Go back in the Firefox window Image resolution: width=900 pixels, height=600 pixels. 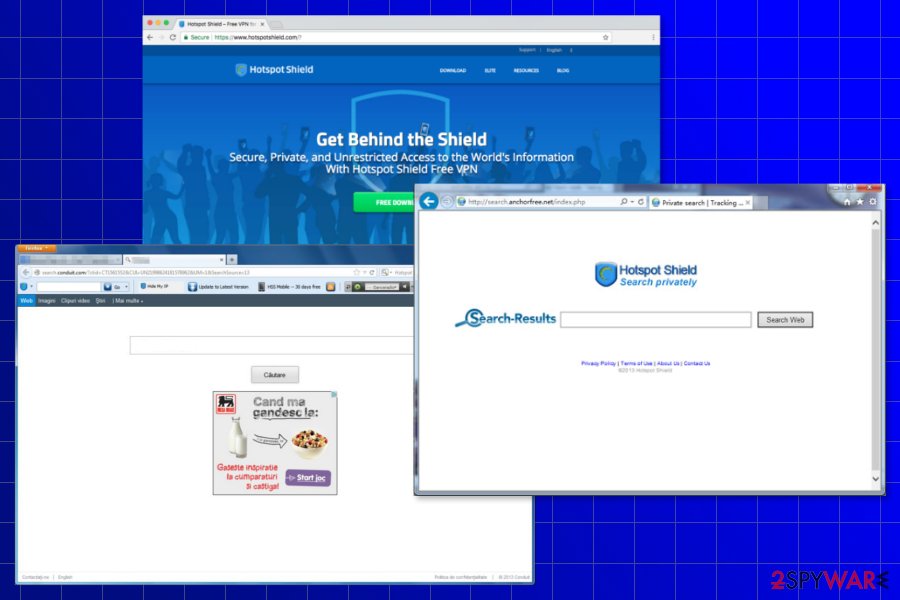(25, 272)
